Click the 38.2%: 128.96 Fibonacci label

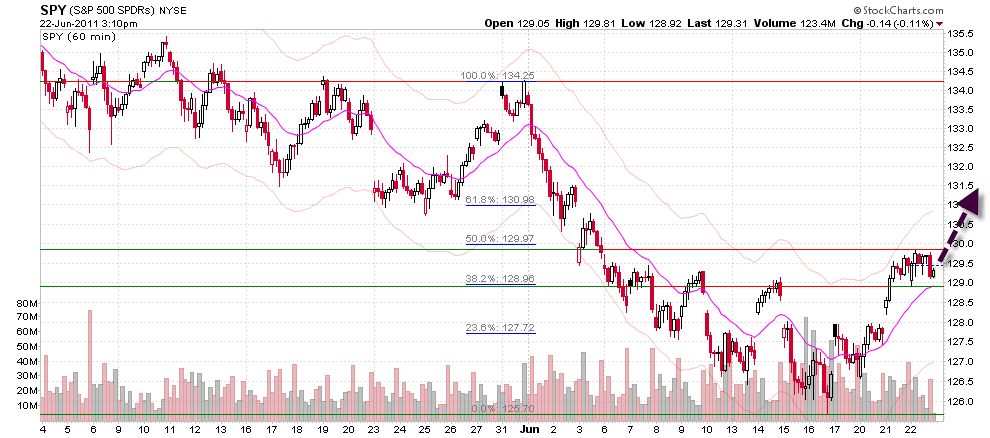500,278
